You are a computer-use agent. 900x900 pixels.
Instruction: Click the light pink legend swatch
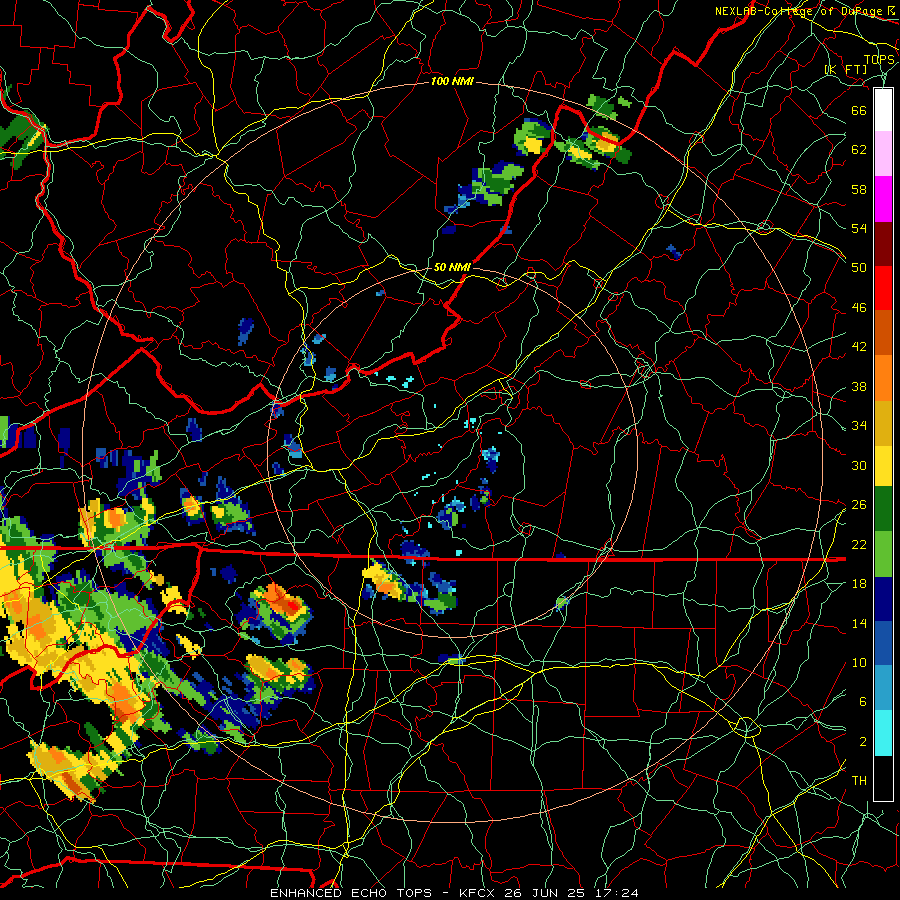tap(883, 154)
